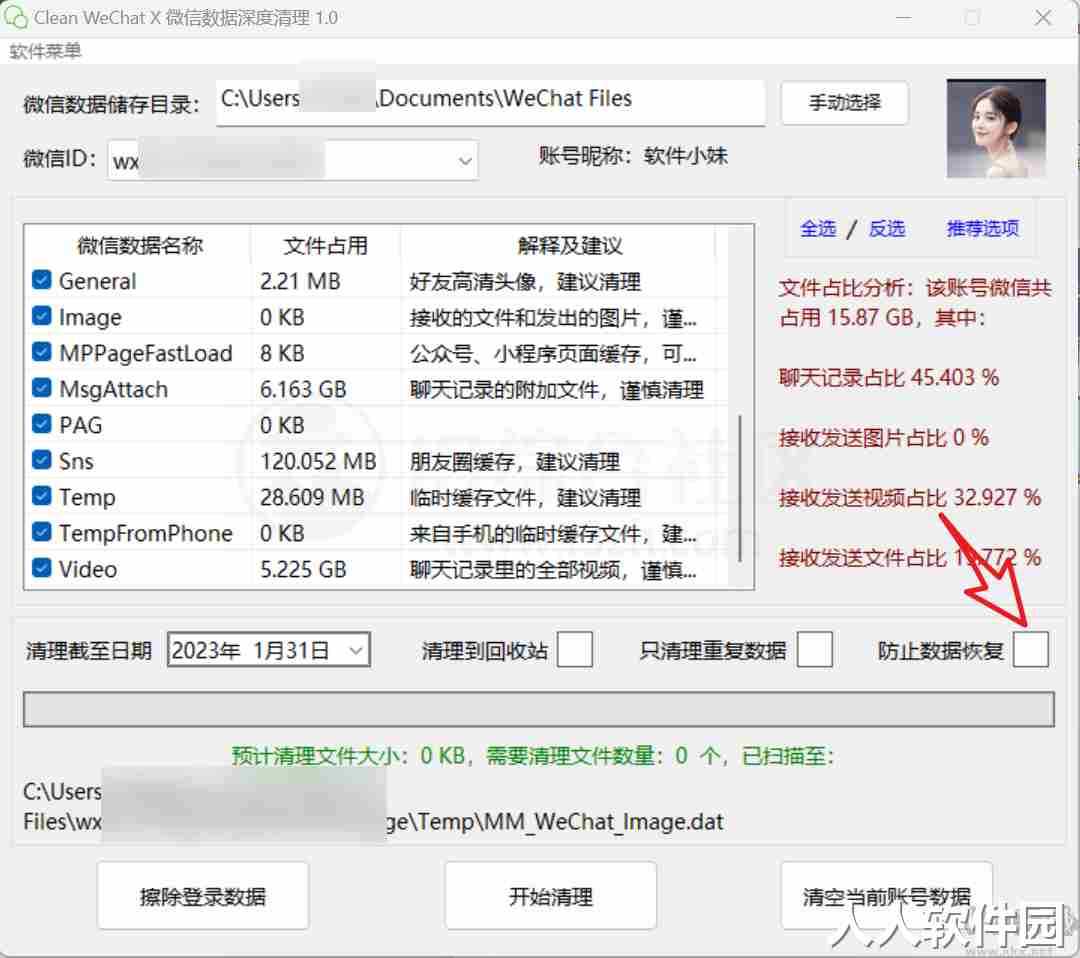Screen dimensions: 1080x958
Task: Uncheck the MPPageFastLoad checkbox
Action: (42, 352)
